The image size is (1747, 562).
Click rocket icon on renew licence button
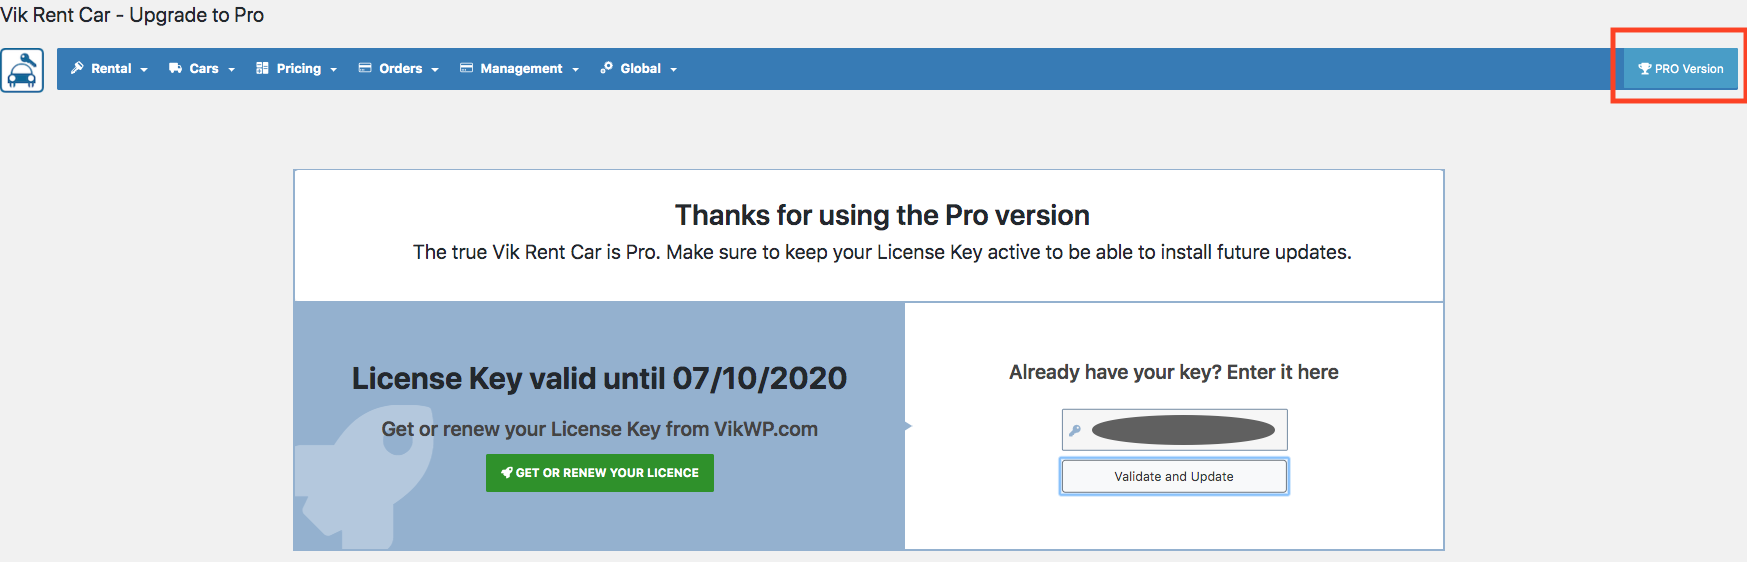(x=507, y=473)
